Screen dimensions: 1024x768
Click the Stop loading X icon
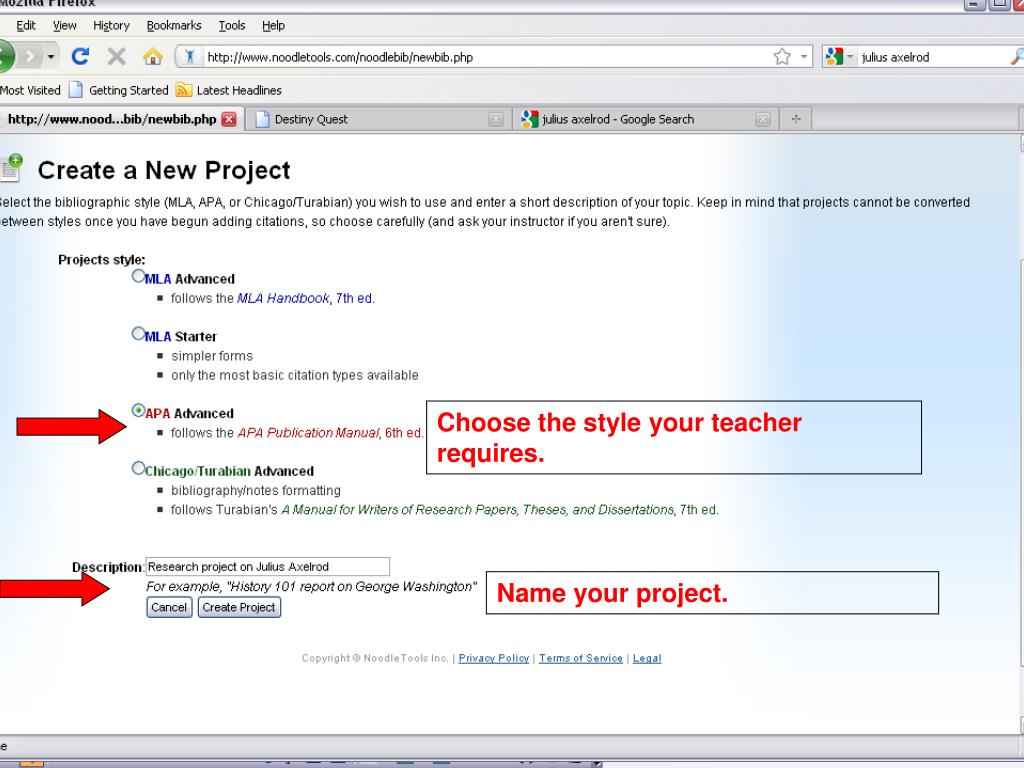click(x=116, y=57)
